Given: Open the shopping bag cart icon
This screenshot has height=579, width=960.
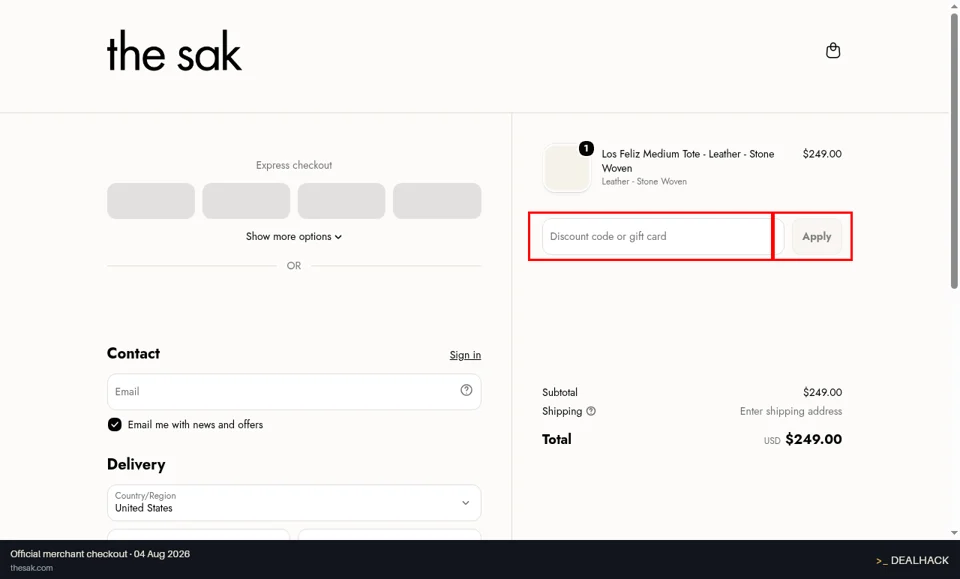Looking at the screenshot, I should pos(833,50).
